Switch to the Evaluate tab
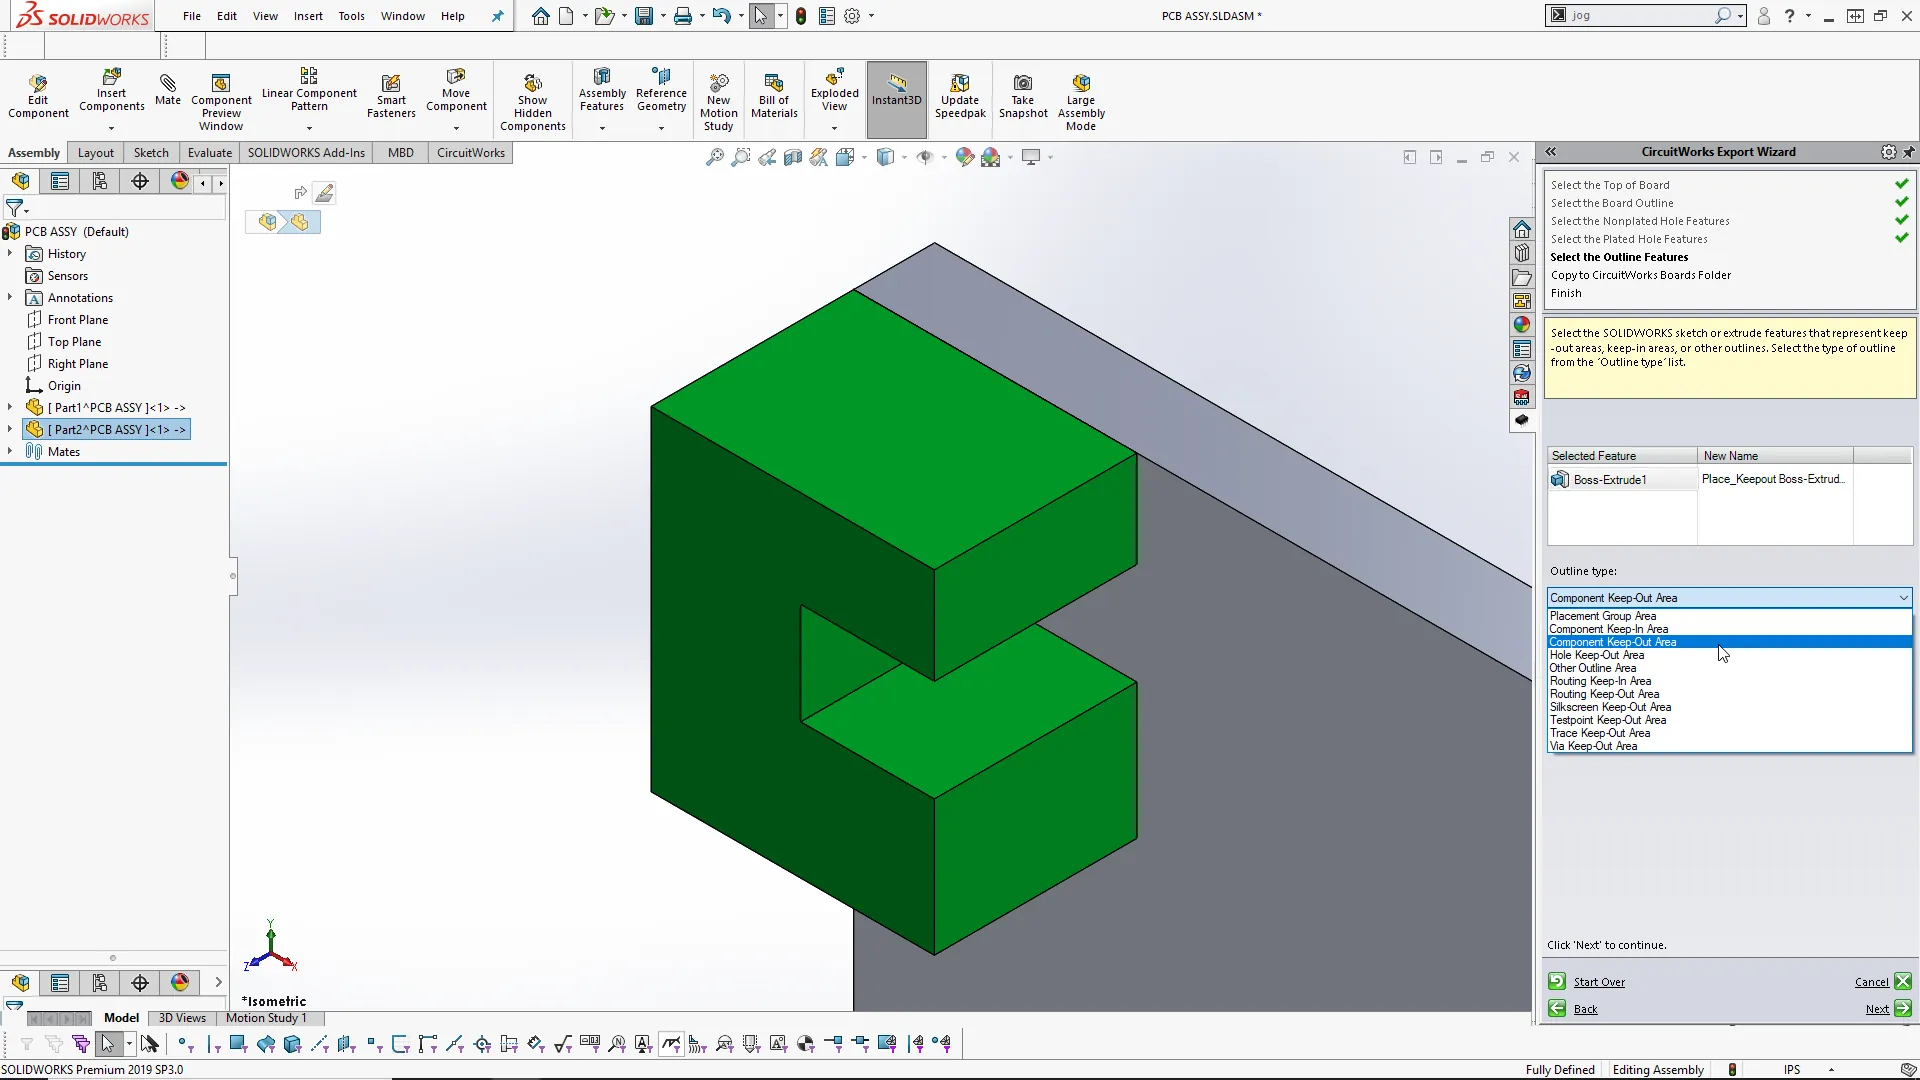The image size is (1920, 1080). point(210,153)
